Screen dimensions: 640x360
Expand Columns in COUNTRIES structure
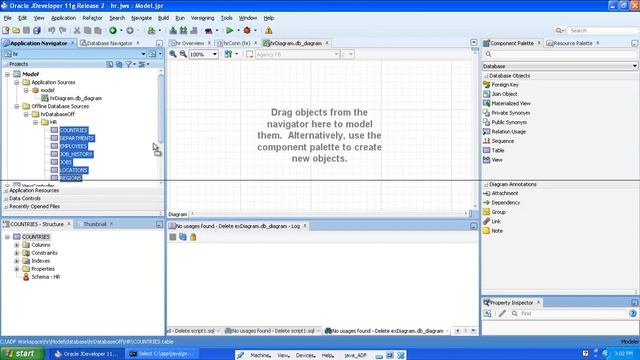pyautogui.click(x=17, y=245)
